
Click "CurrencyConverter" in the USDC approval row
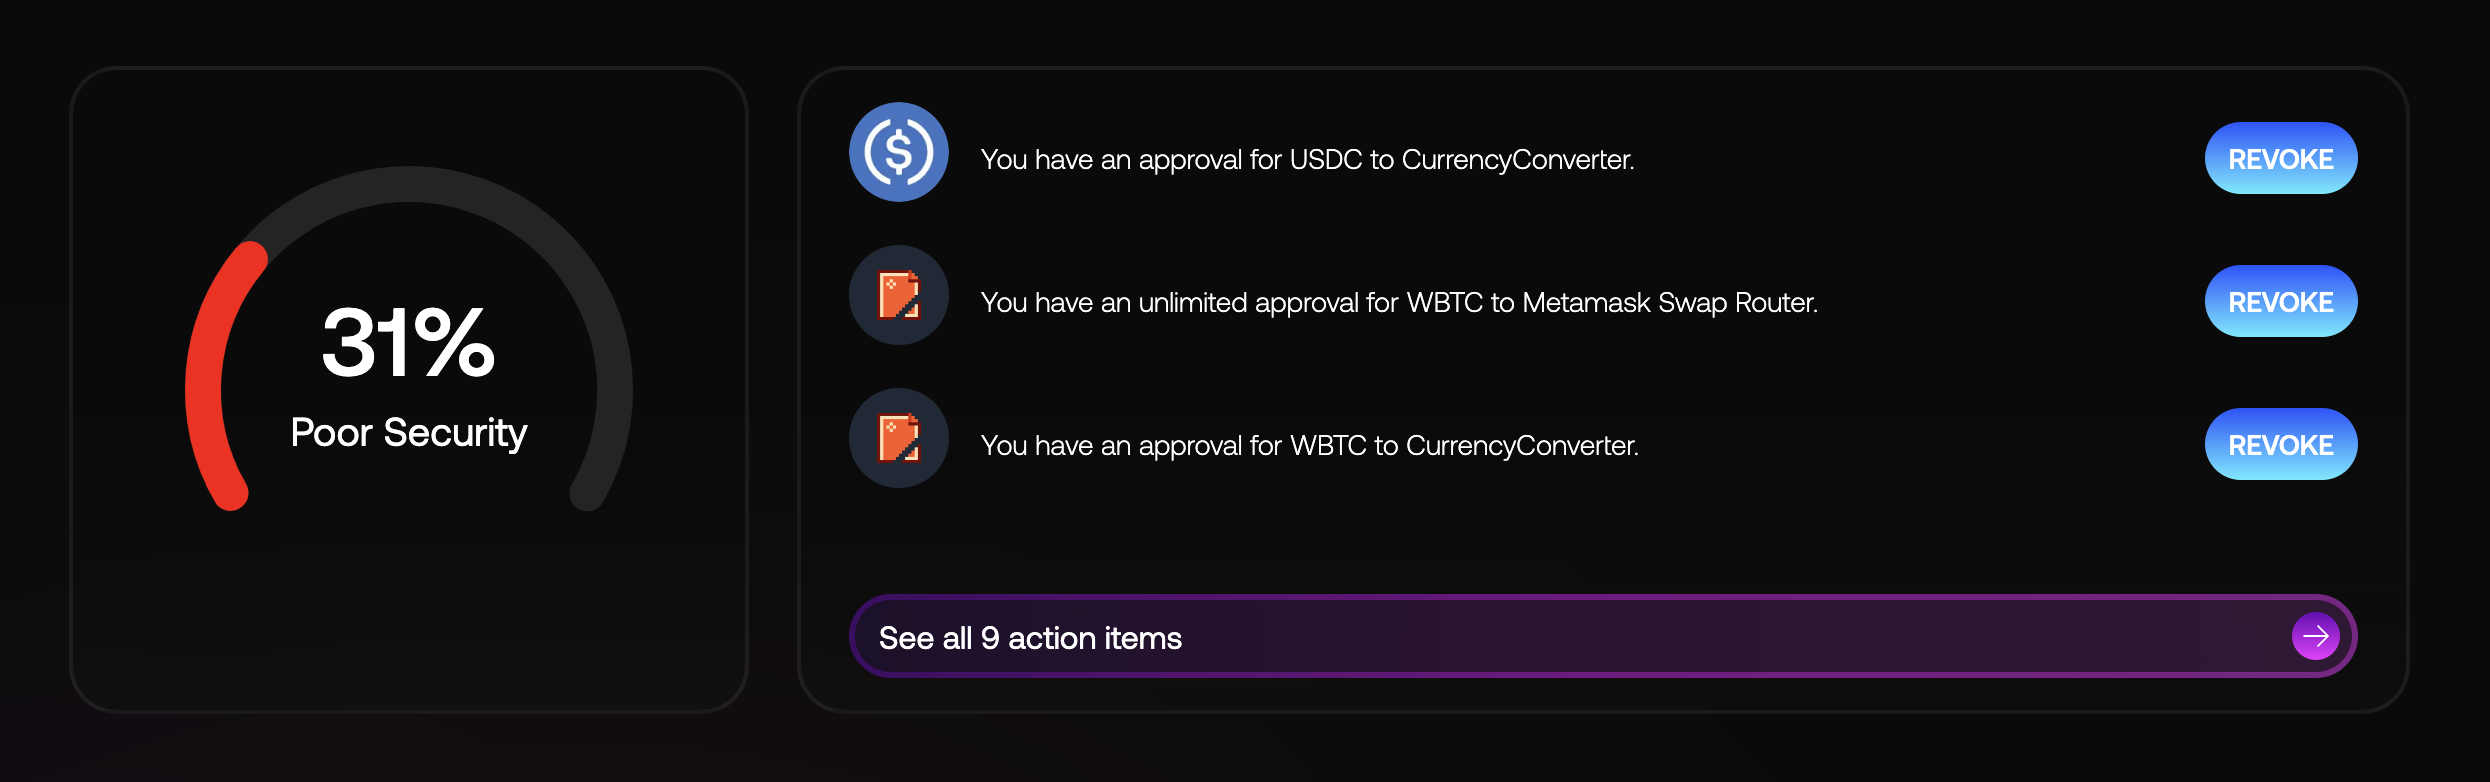[x=1517, y=160]
